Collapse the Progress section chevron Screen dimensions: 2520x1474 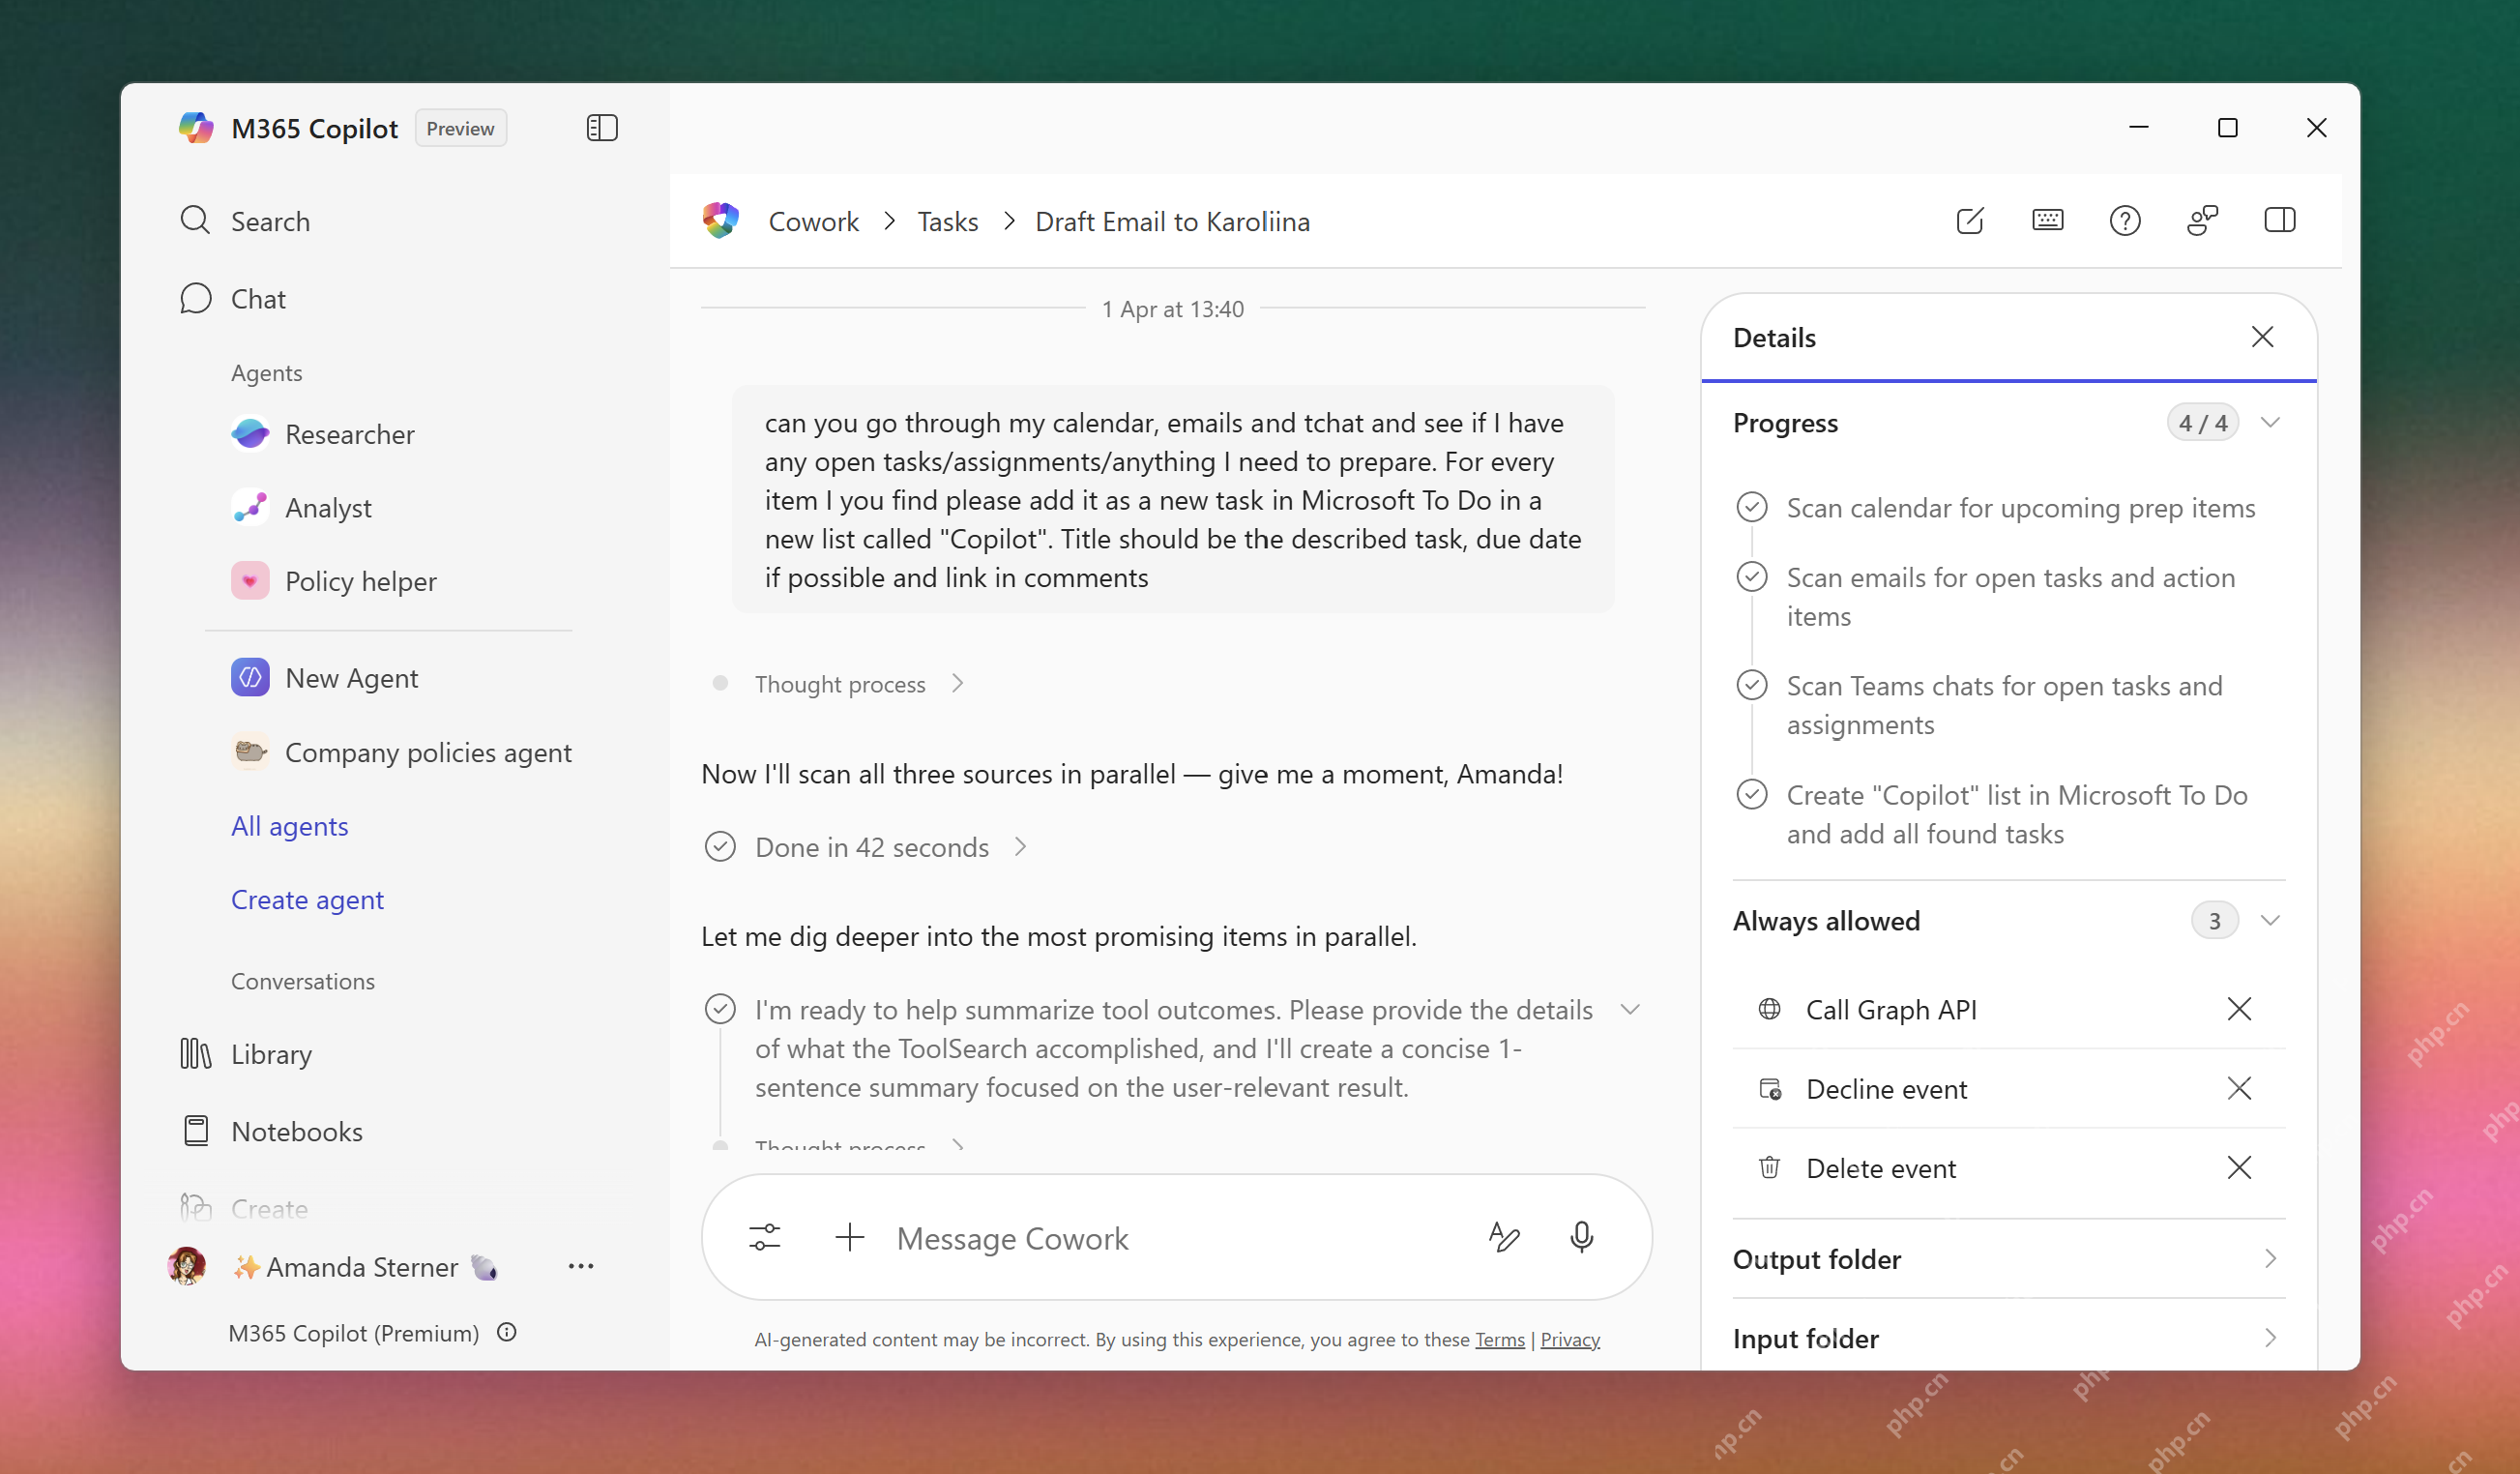coord(2270,423)
